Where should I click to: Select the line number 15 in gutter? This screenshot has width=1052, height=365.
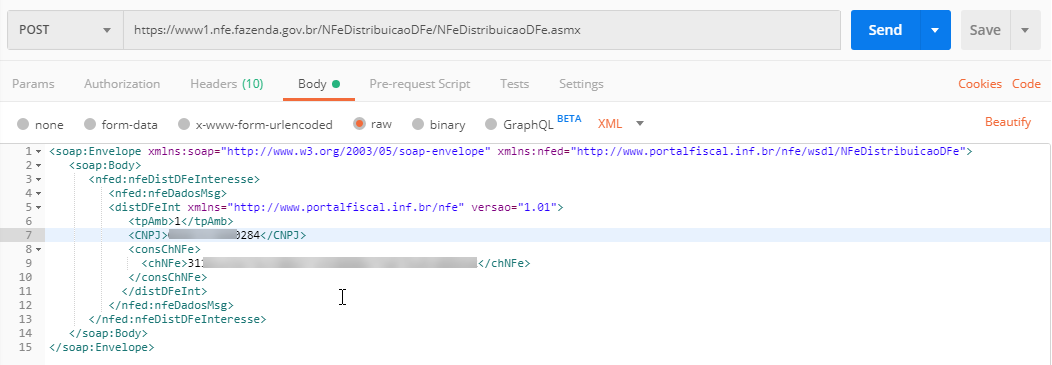(x=26, y=348)
